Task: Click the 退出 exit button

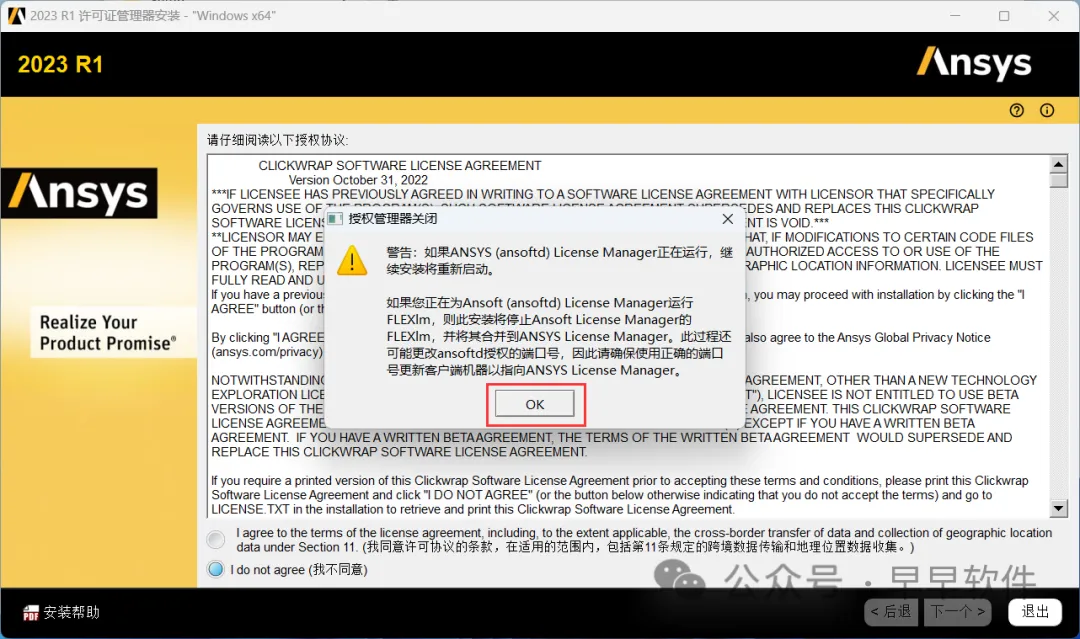Action: point(1035,611)
